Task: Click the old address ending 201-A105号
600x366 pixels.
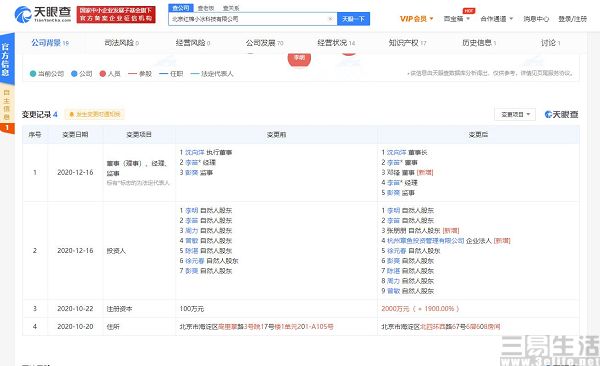Action: (x=256, y=327)
